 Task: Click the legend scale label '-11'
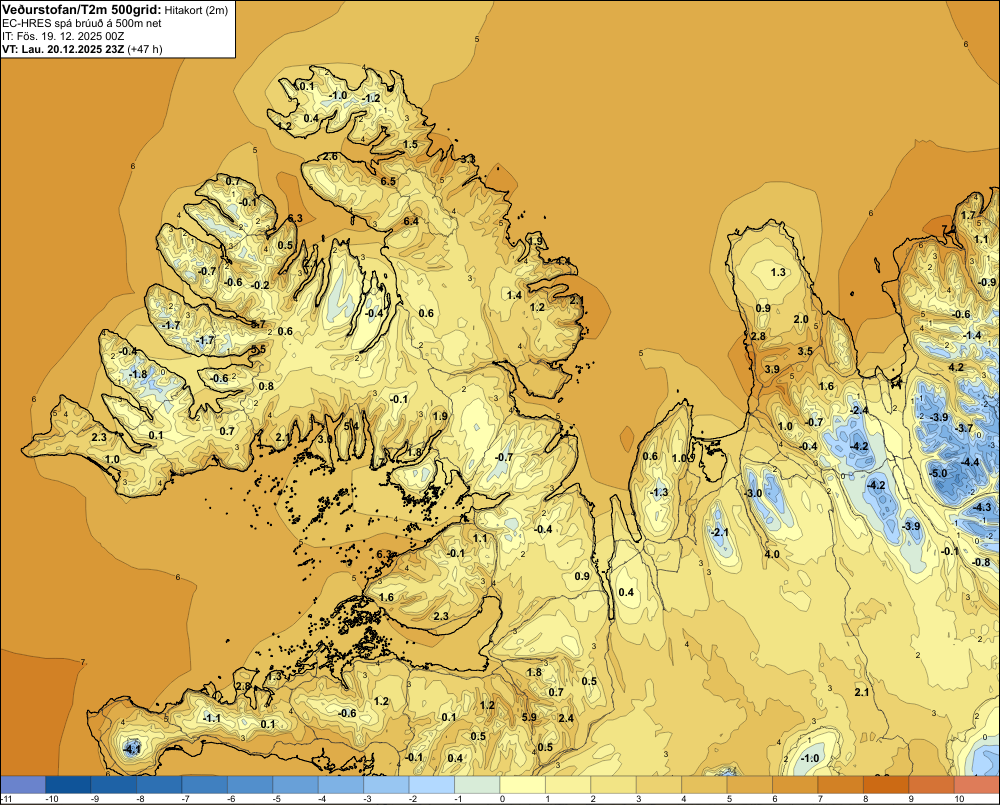tap(8, 799)
